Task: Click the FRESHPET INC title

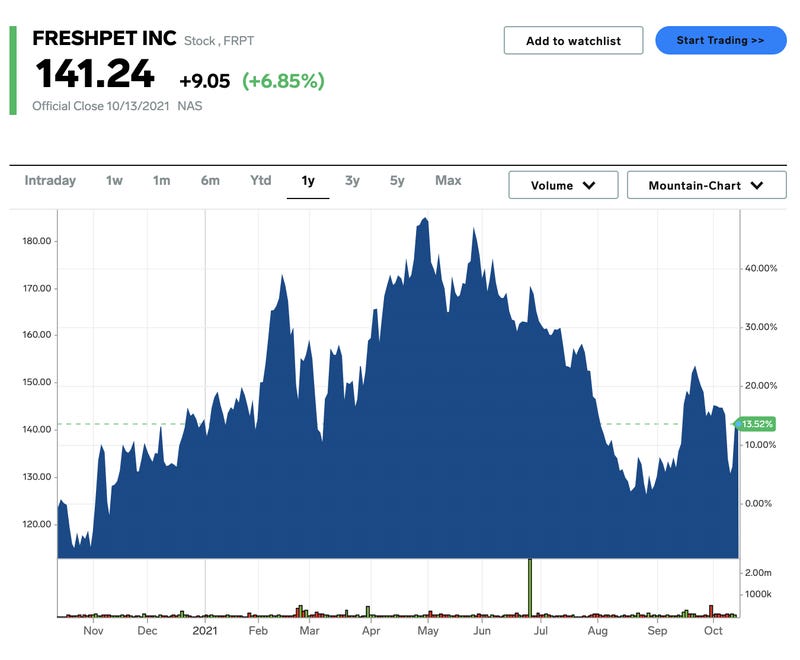Action: pyautogui.click(x=104, y=38)
